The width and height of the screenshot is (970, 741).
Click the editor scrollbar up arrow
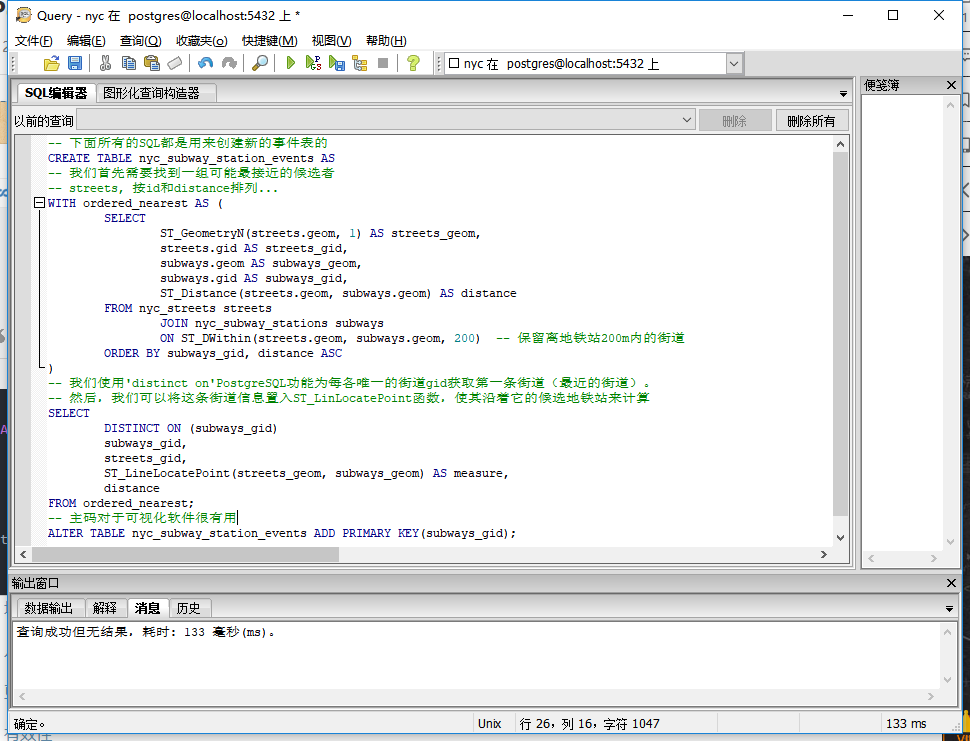pyautogui.click(x=840, y=144)
